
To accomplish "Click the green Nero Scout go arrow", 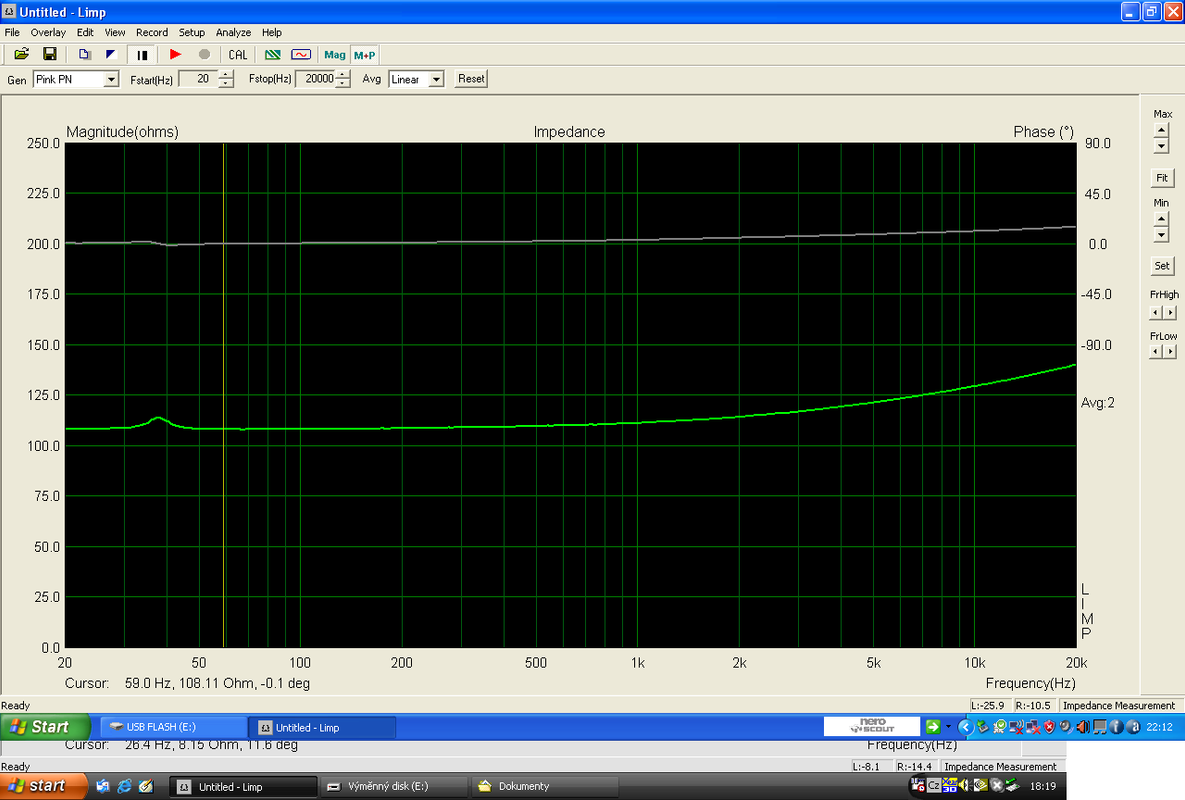I will click(933, 727).
